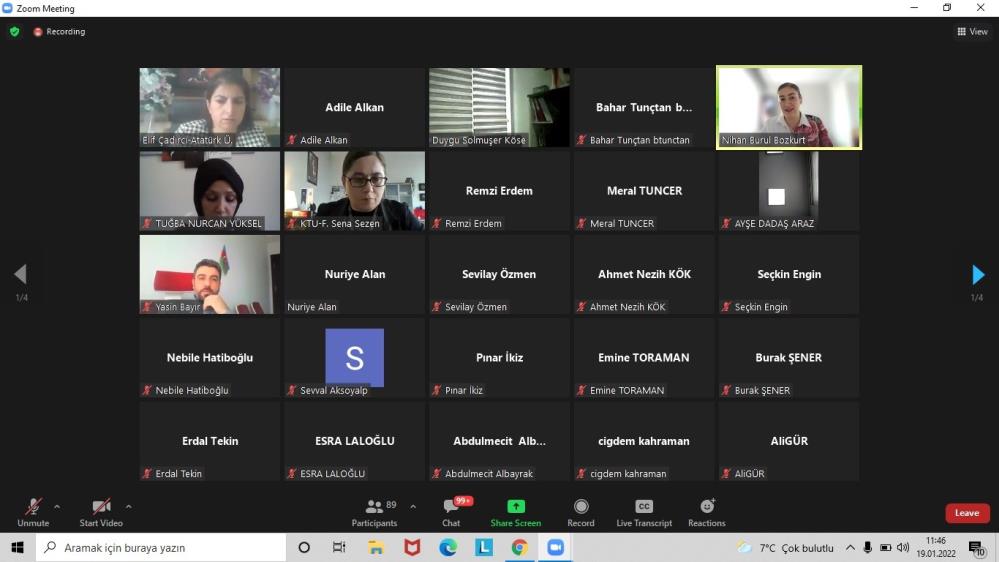The height and width of the screenshot is (562, 999).
Task: Expand audio options arrow beside Unmute
Action: pos(57,506)
